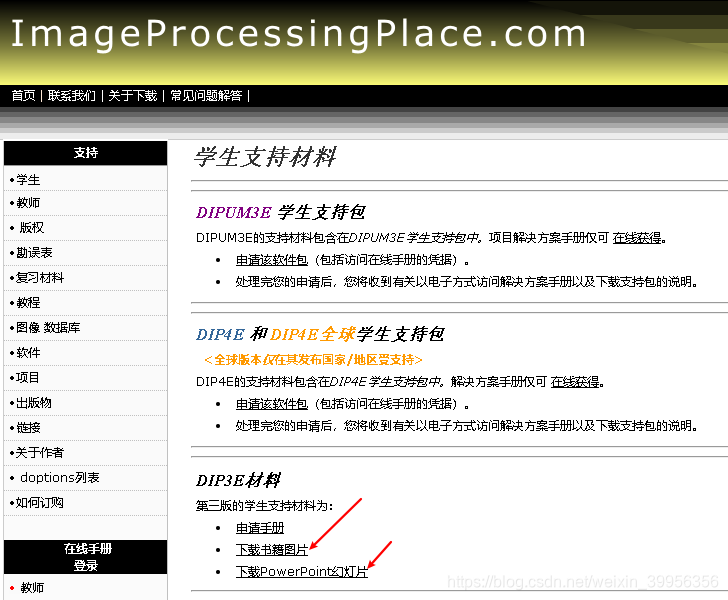
Task: Open the 教程 sidebar entry
Action: pos(28,303)
